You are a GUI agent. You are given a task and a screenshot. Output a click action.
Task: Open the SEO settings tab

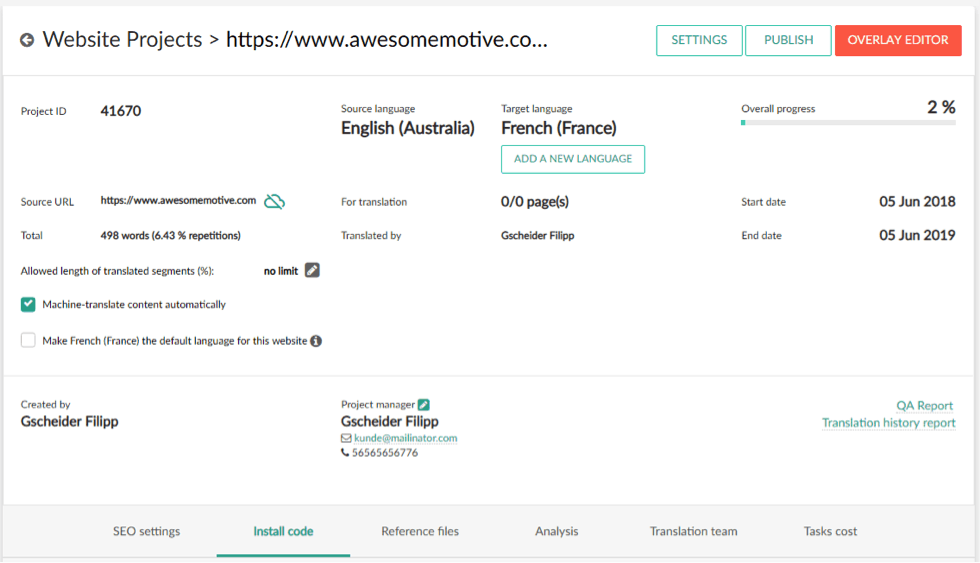click(x=146, y=531)
